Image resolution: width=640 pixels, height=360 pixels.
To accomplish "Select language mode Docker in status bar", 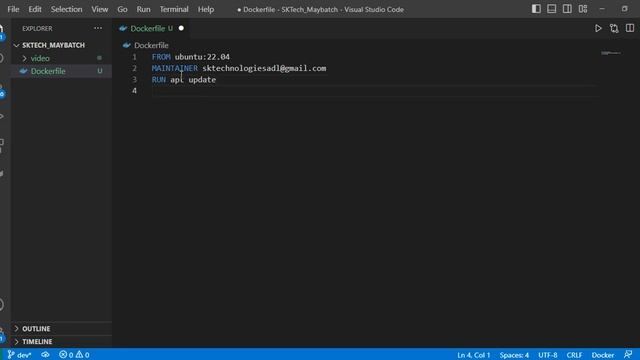I will pyautogui.click(x=603, y=355).
